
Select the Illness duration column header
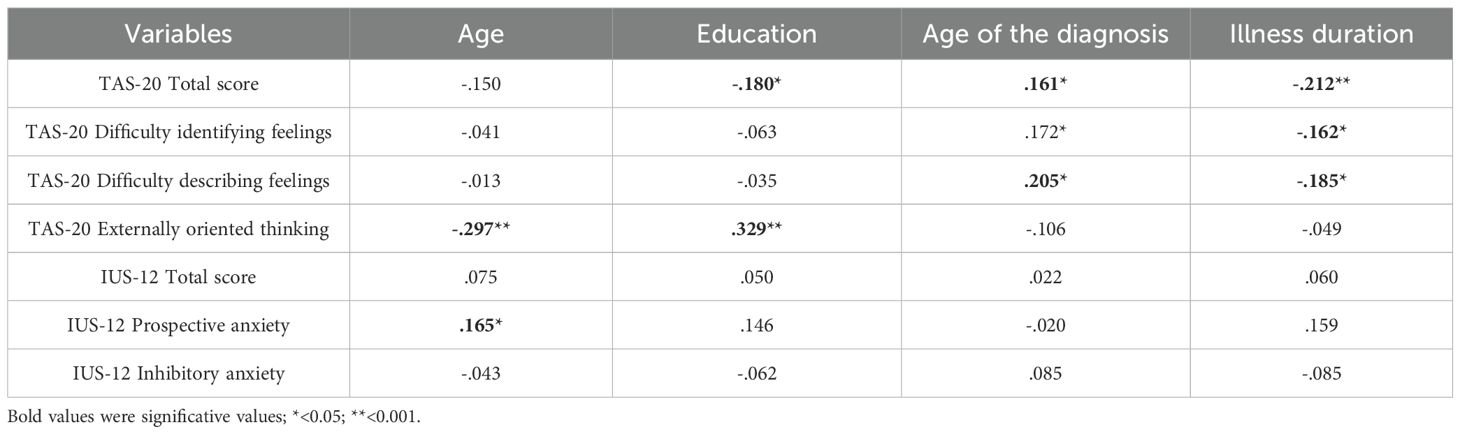tap(1322, 34)
